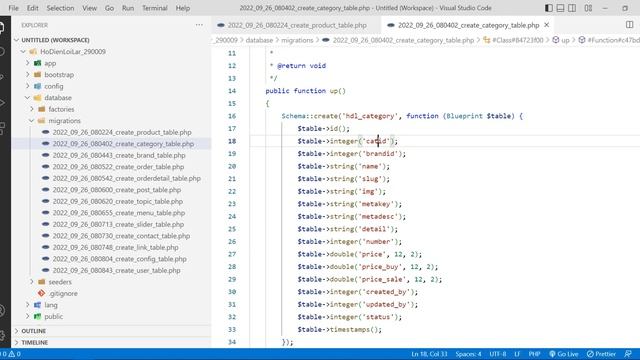Open the Run menu
The height and width of the screenshot is (360, 640).
click(128, 8)
